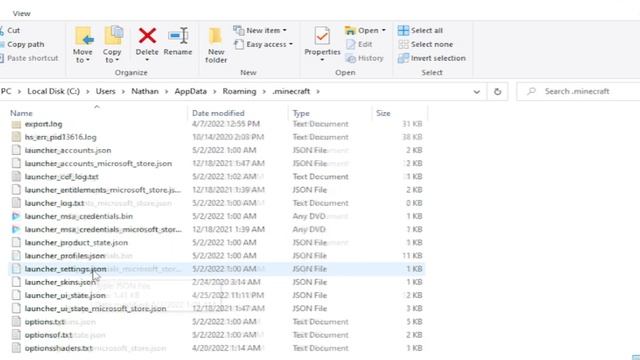This screenshot has height=360, width=640.
Task: Click Select none
Action: click(x=425, y=44)
